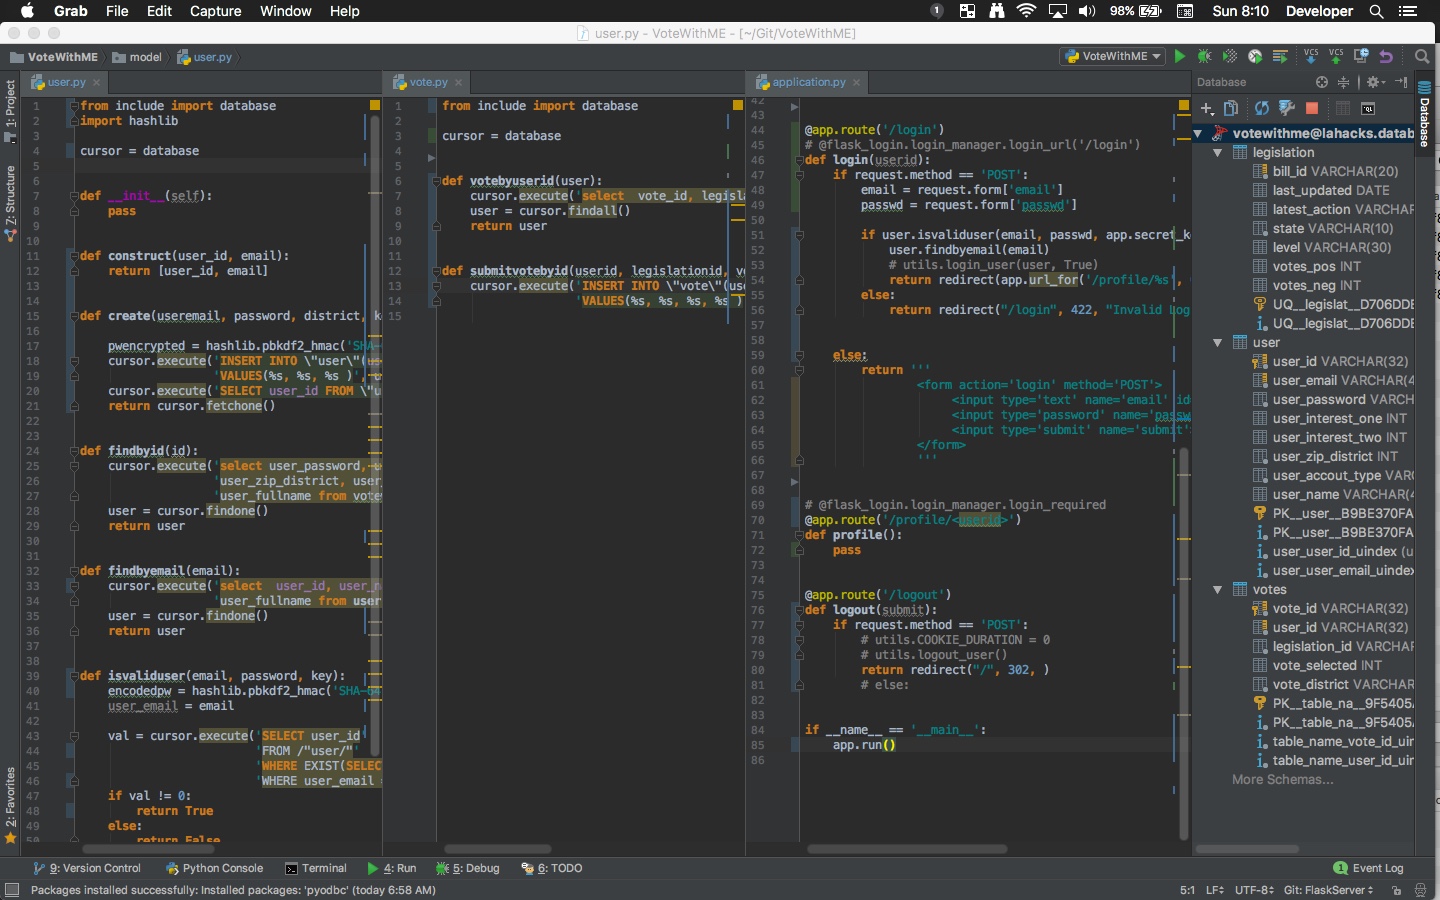Run the VoteWithME configuration
Viewport: 1440px width, 900px height.
click(1180, 57)
